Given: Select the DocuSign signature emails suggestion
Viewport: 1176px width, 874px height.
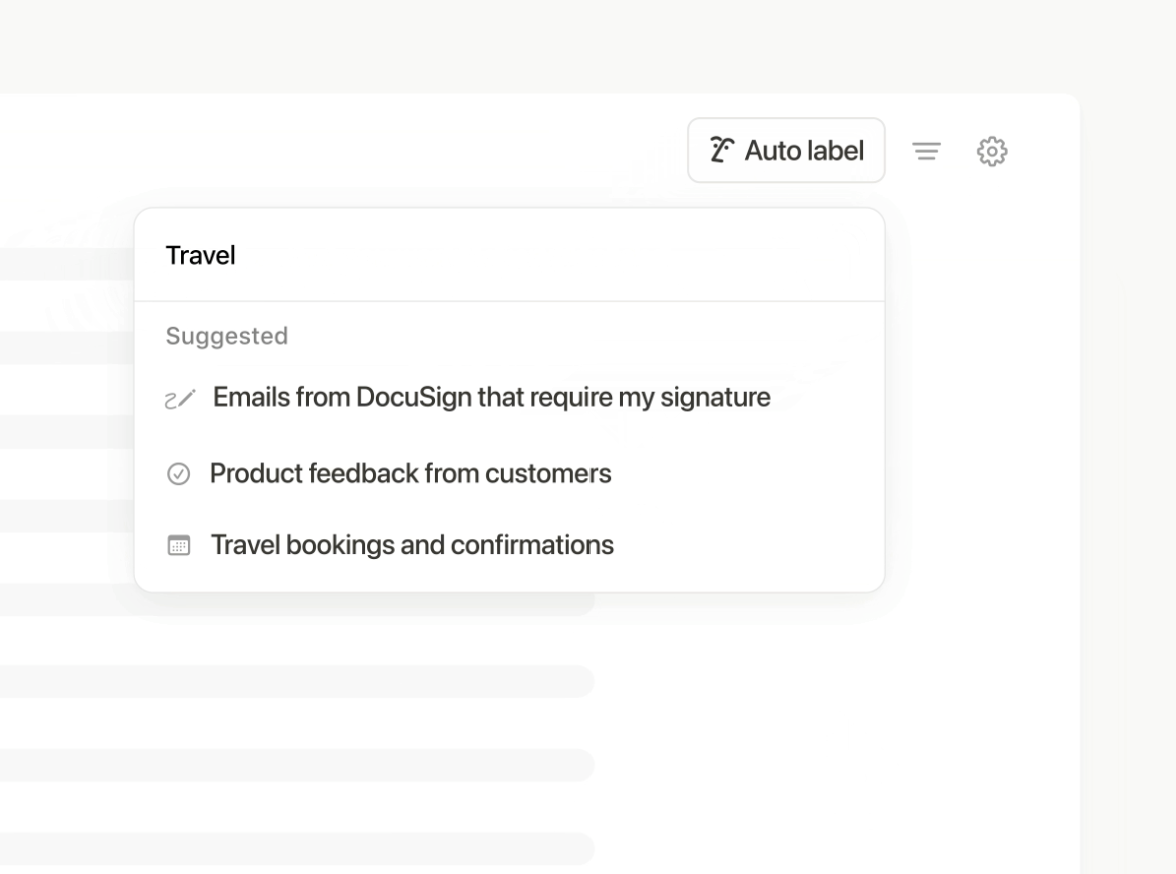Looking at the screenshot, I should point(509,397).
